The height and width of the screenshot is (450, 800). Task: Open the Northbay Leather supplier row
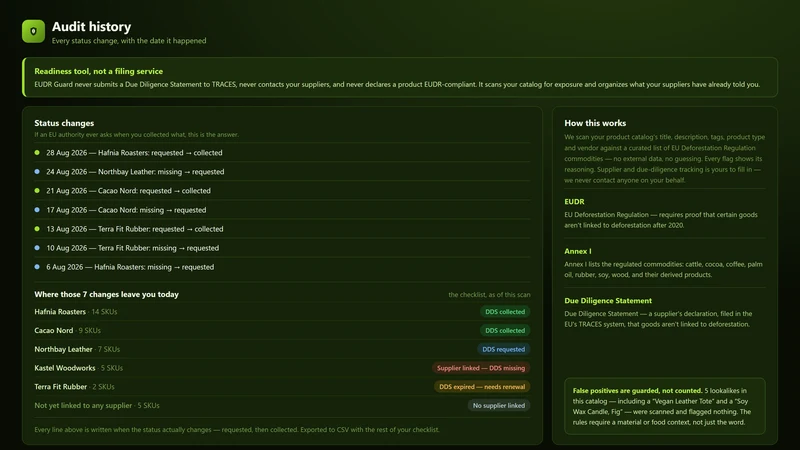[x=282, y=349]
